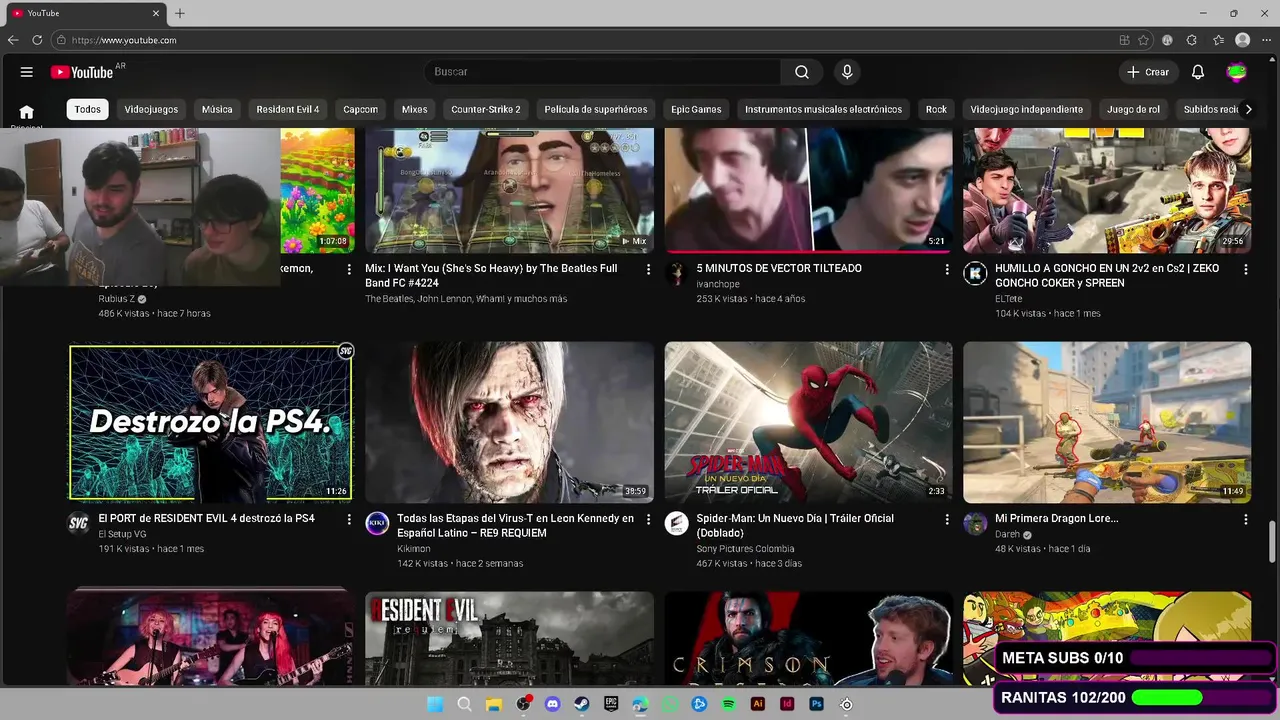This screenshot has height=720, width=1280.
Task: Reload the page with the refresh icon
Action: click(x=37, y=40)
